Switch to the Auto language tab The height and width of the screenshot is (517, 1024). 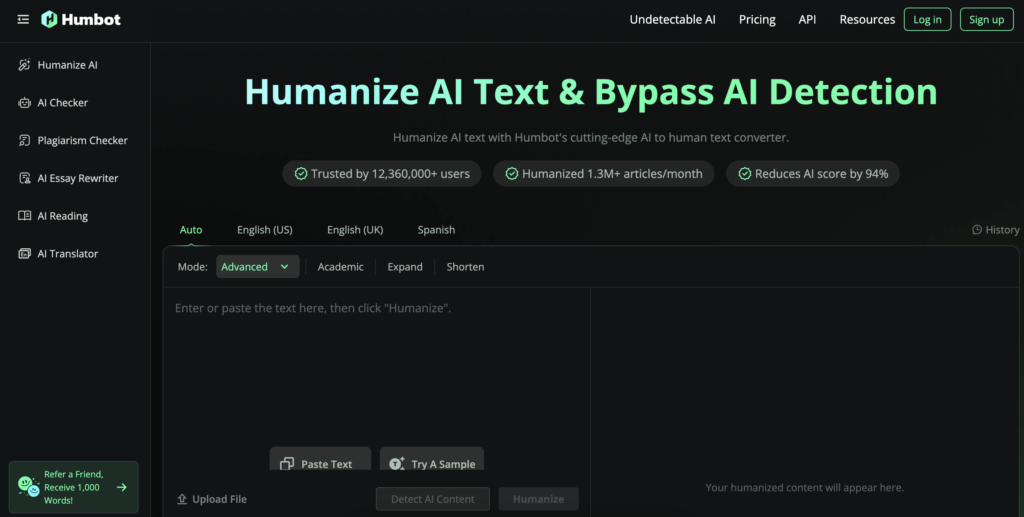(191, 230)
